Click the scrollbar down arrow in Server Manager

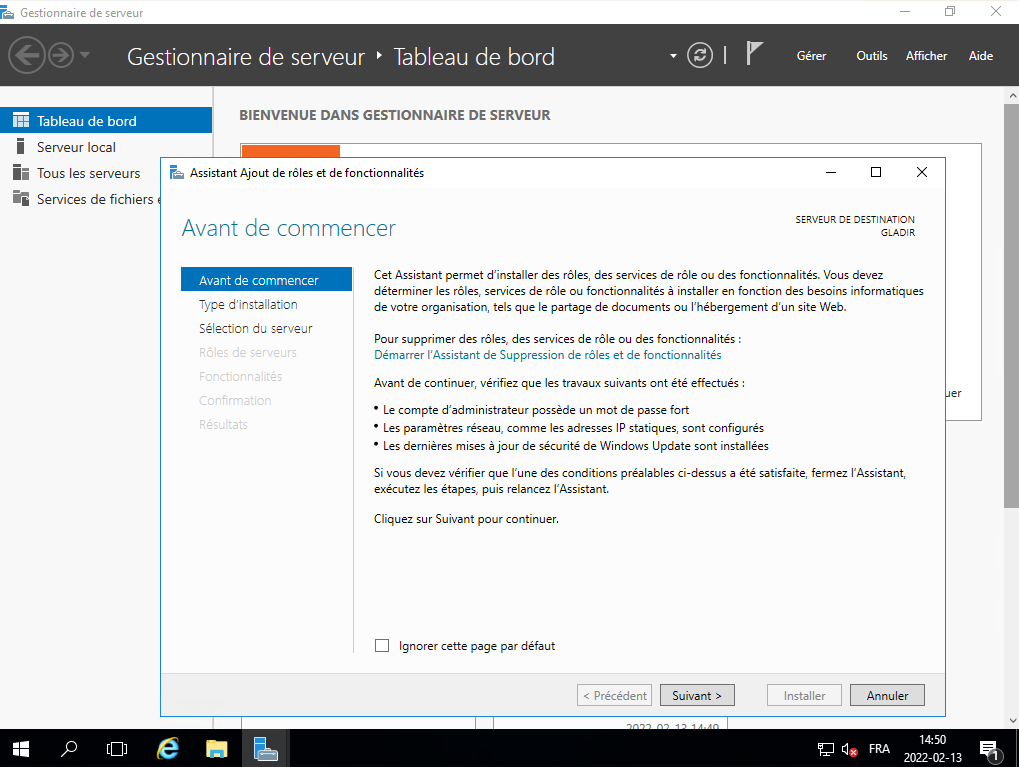pos(1012,720)
